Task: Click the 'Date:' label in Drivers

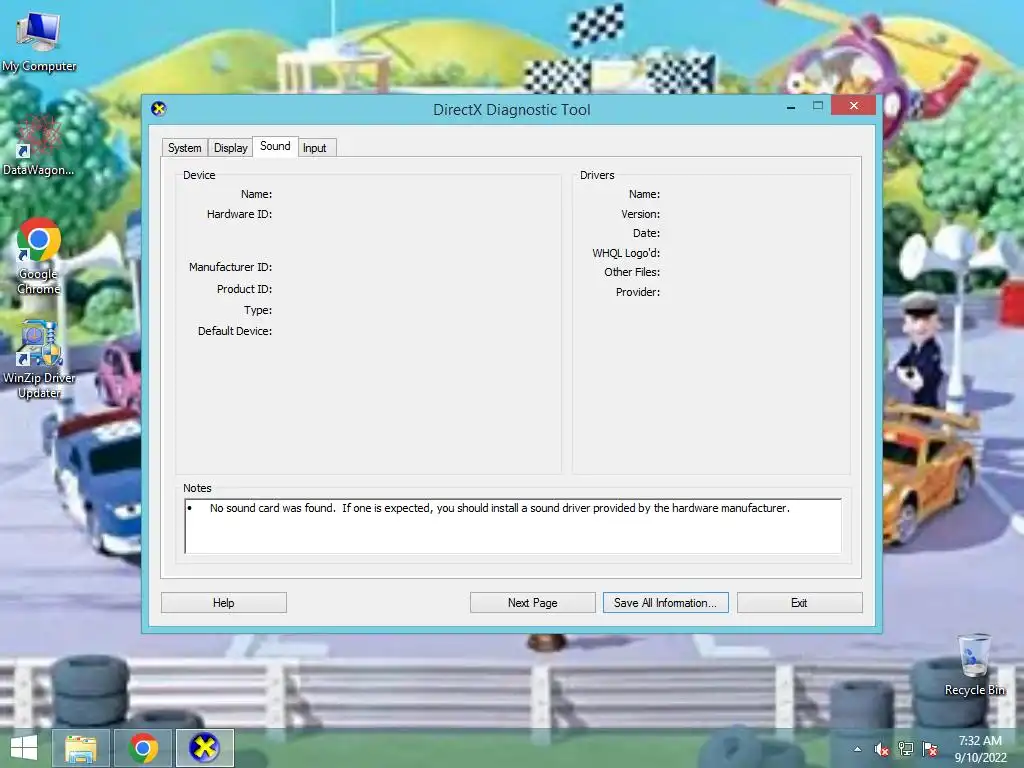Action: (646, 233)
